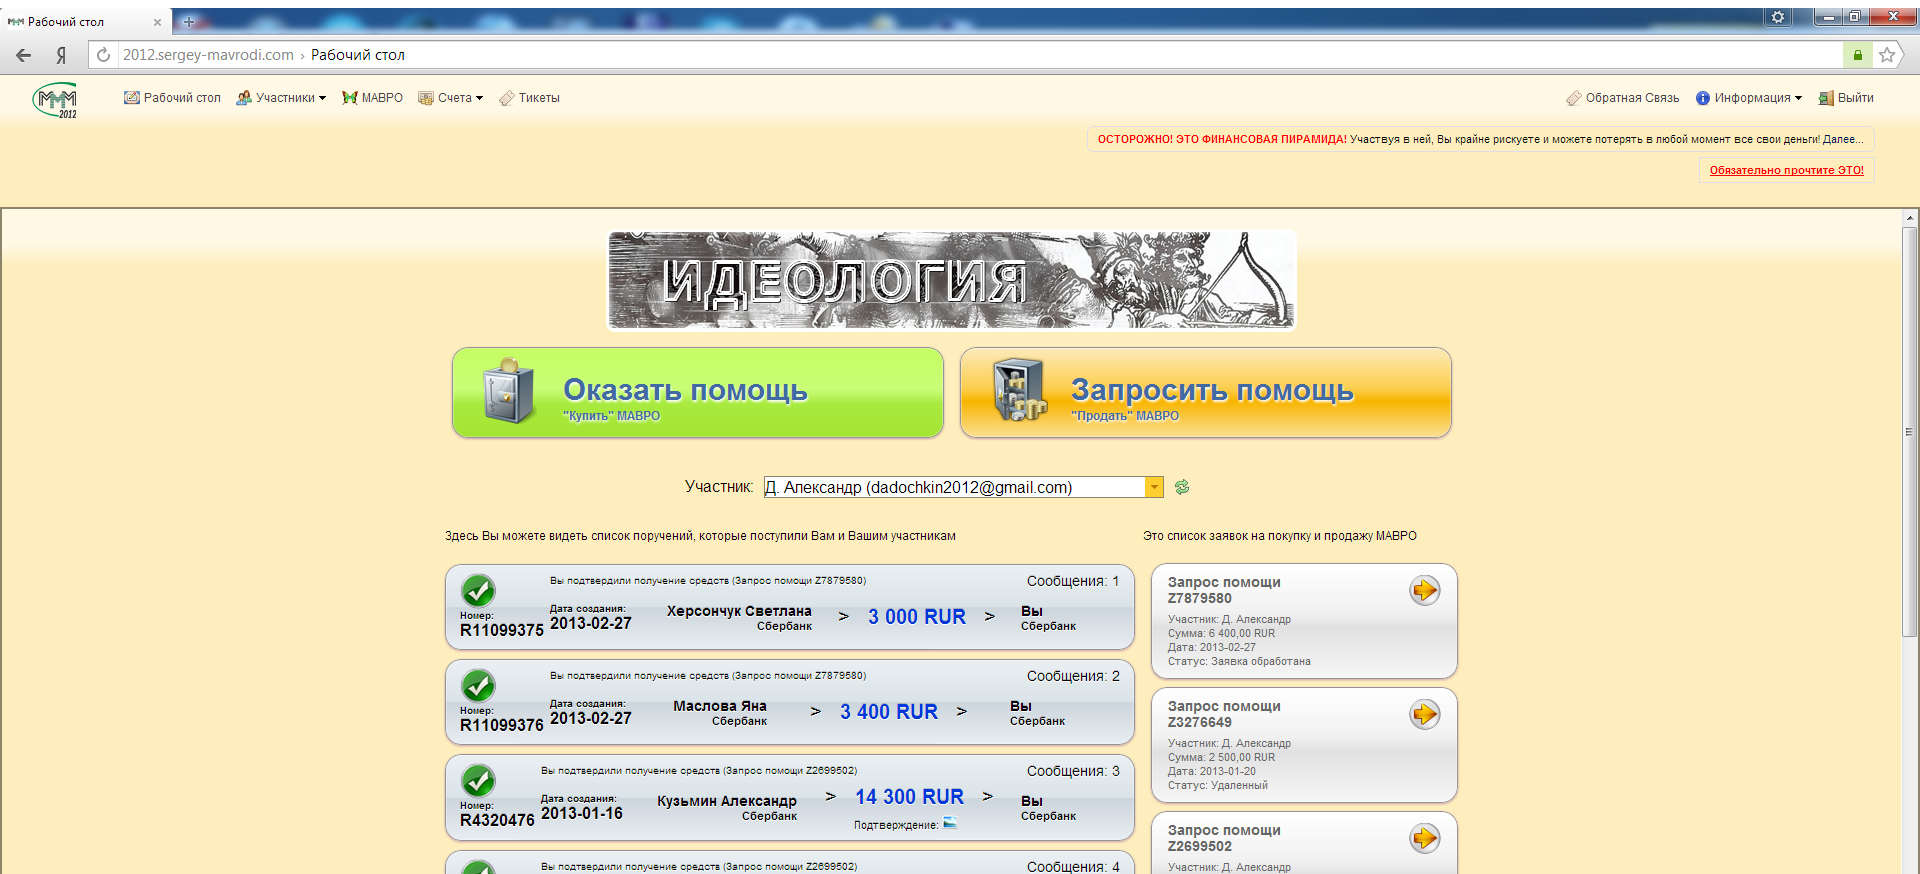Screen dimensions: 1920x874
Task: Click green checkmark of order R11099376
Action: click(x=478, y=686)
